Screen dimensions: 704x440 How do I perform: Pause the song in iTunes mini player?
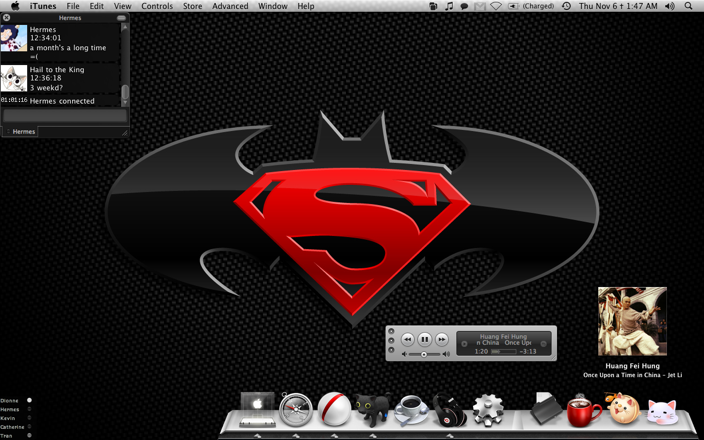pos(424,339)
